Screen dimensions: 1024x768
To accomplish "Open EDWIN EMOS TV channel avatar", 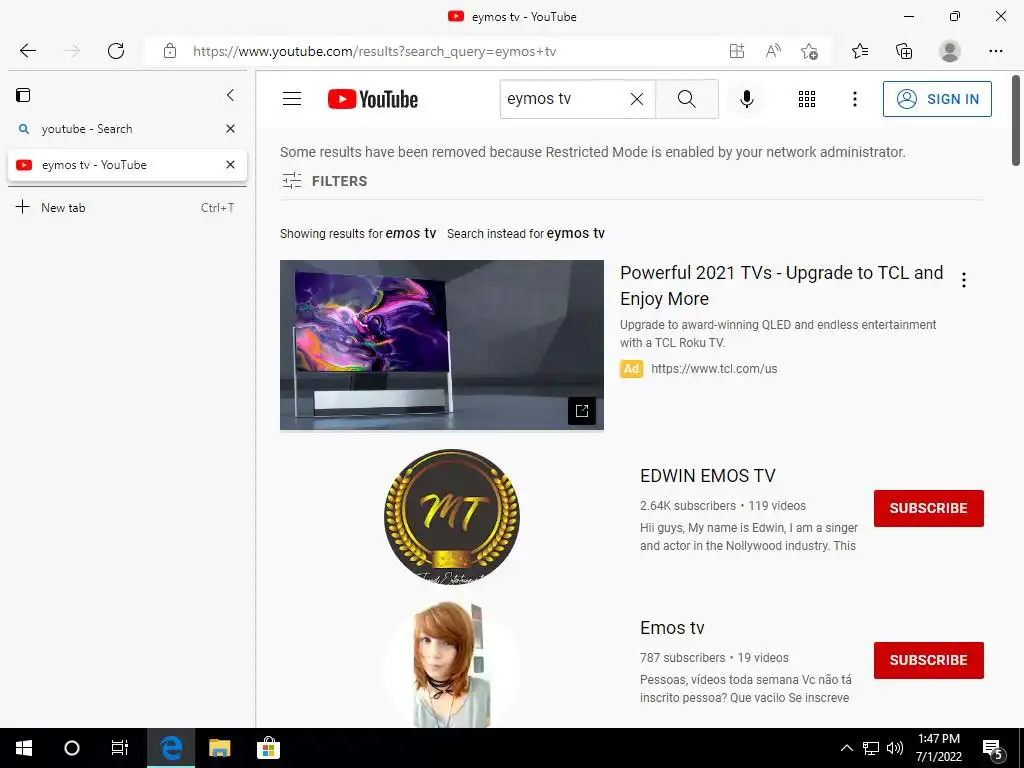I will pos(452,516).
